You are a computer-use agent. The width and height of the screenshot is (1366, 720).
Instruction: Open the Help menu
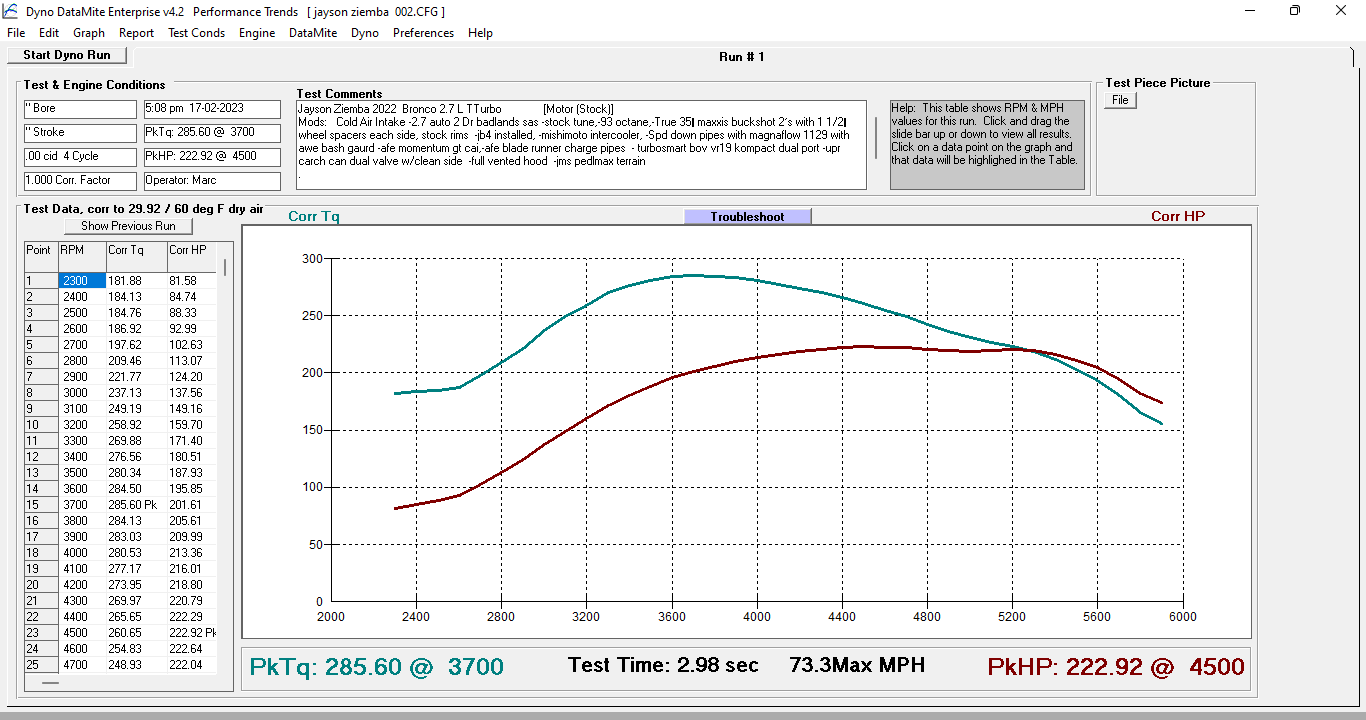(480, 33)
